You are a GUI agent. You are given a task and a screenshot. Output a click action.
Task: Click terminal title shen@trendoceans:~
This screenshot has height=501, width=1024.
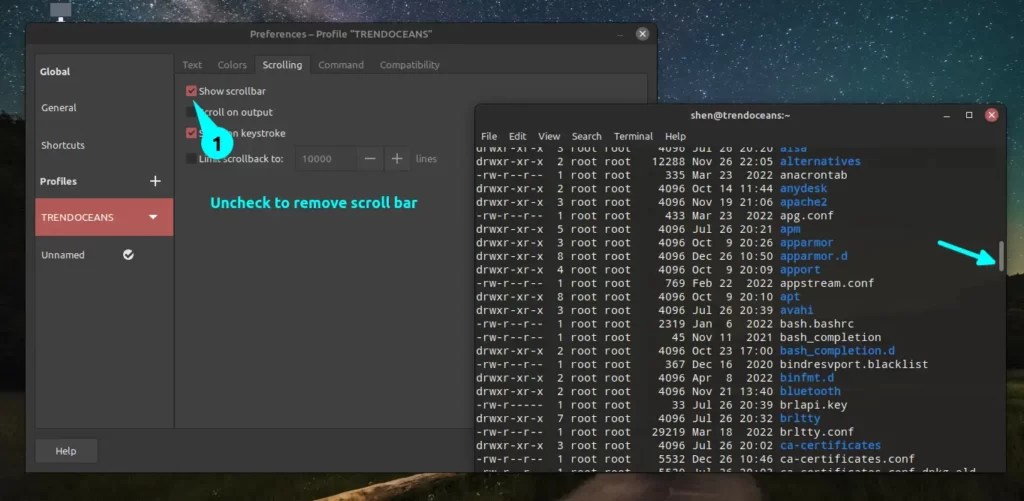pos(740,116)
